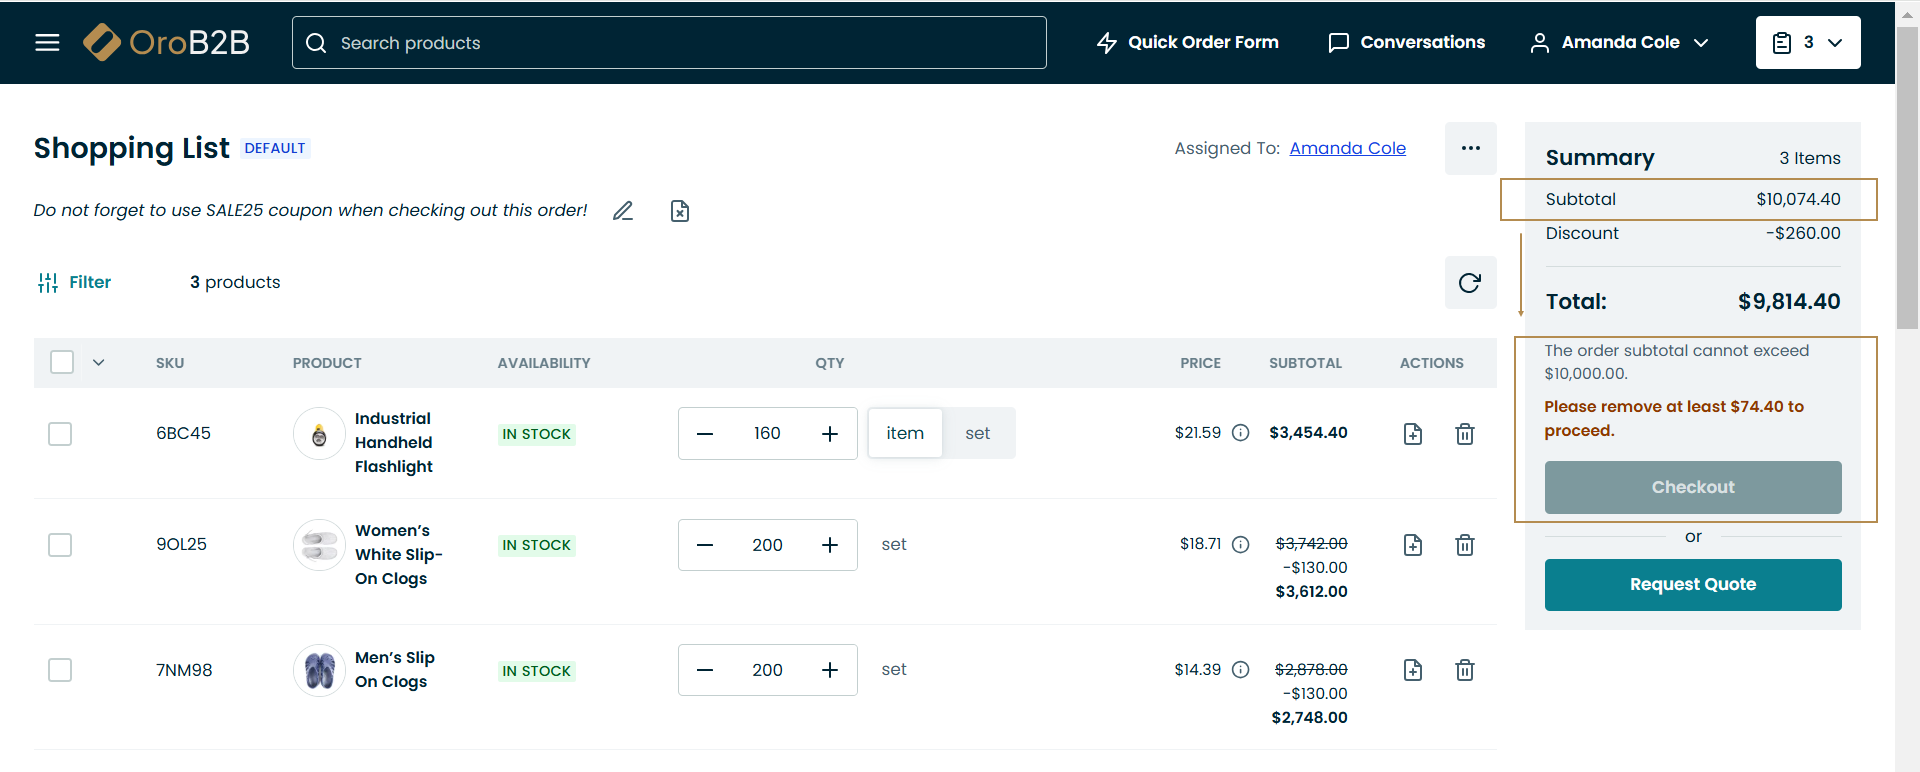Click the pencil icon to edit the note
Image resolution: width=1920 pixels, height=772 pixels.
point(623,211)
